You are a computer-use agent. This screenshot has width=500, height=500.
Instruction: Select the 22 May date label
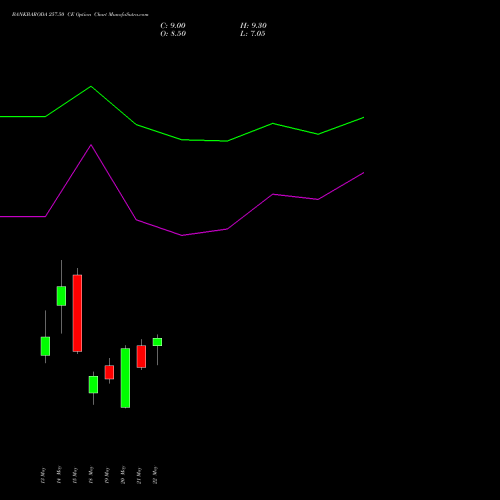coord(155,475)
